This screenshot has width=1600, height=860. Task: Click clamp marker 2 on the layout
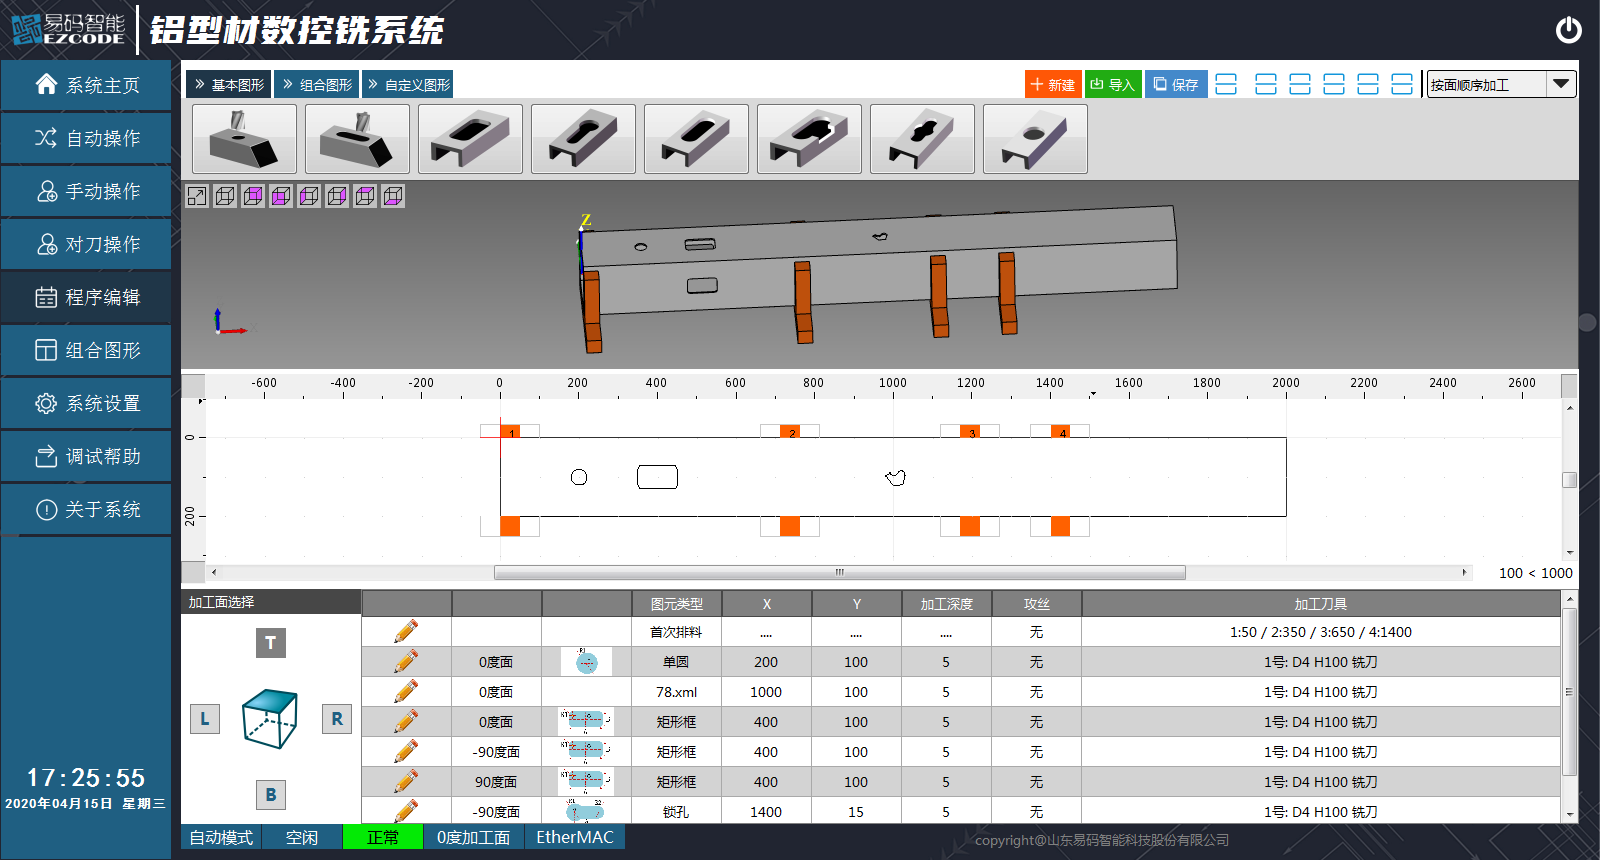[x=790, y=432]
